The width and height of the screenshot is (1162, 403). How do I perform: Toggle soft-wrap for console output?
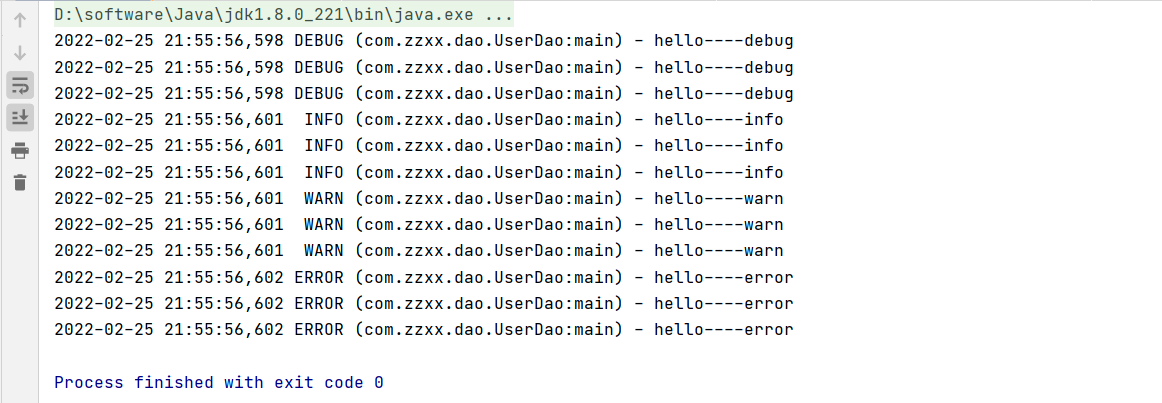click(x=20, y=84)
